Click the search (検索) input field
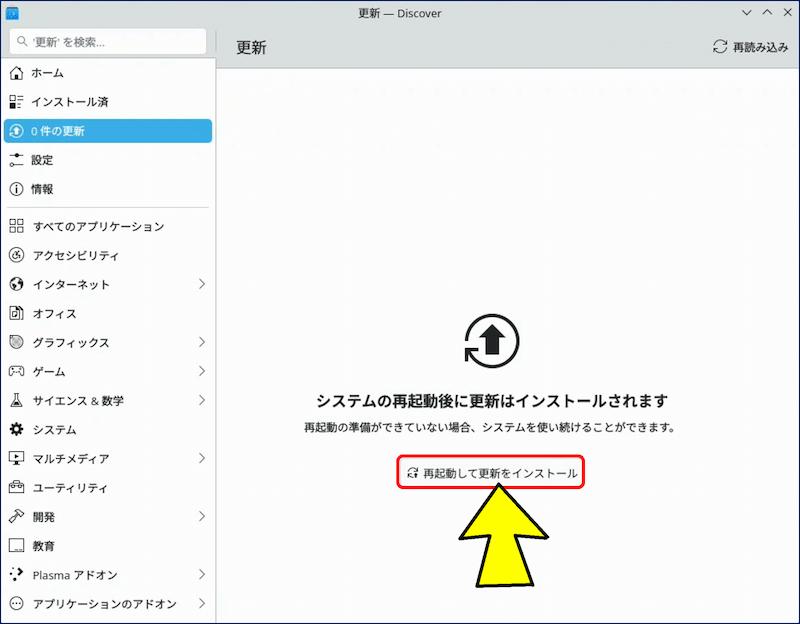The height and width of the screenshot is (624, 800). coord(110,42)
